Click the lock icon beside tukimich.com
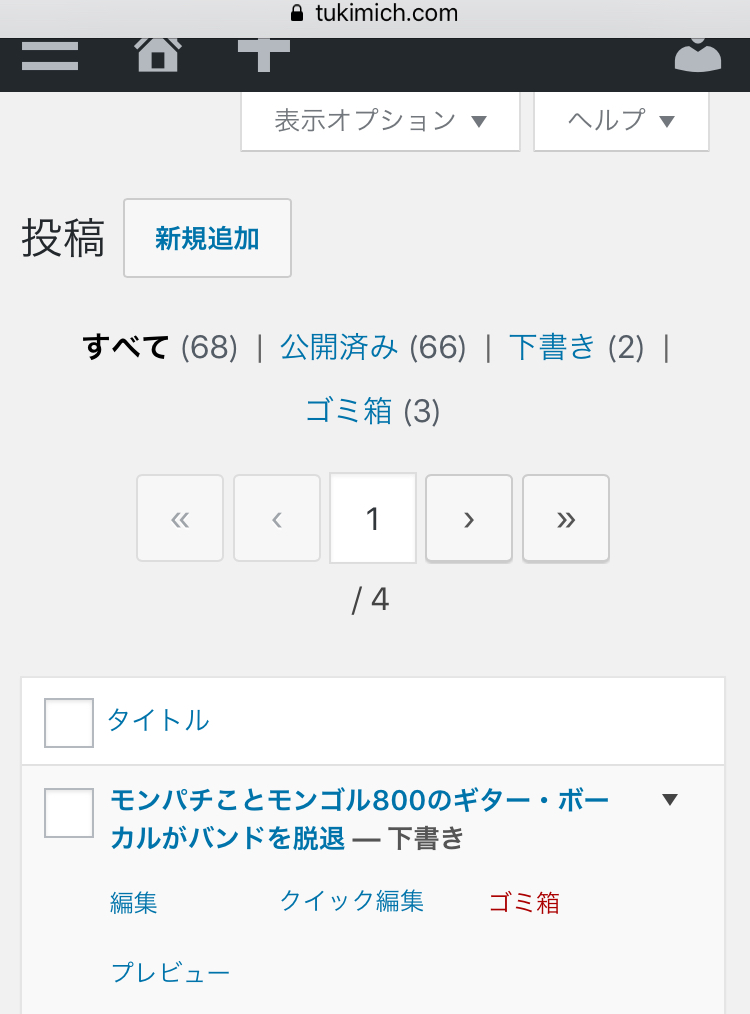The image size is (750, 1014). pyautogui.click(x=297, y=13)
